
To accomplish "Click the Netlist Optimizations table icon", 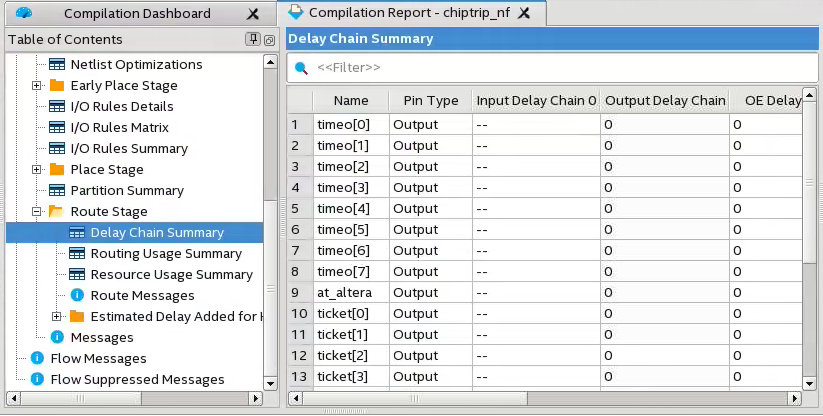I will pyautogui.click(x=57, y=64).
